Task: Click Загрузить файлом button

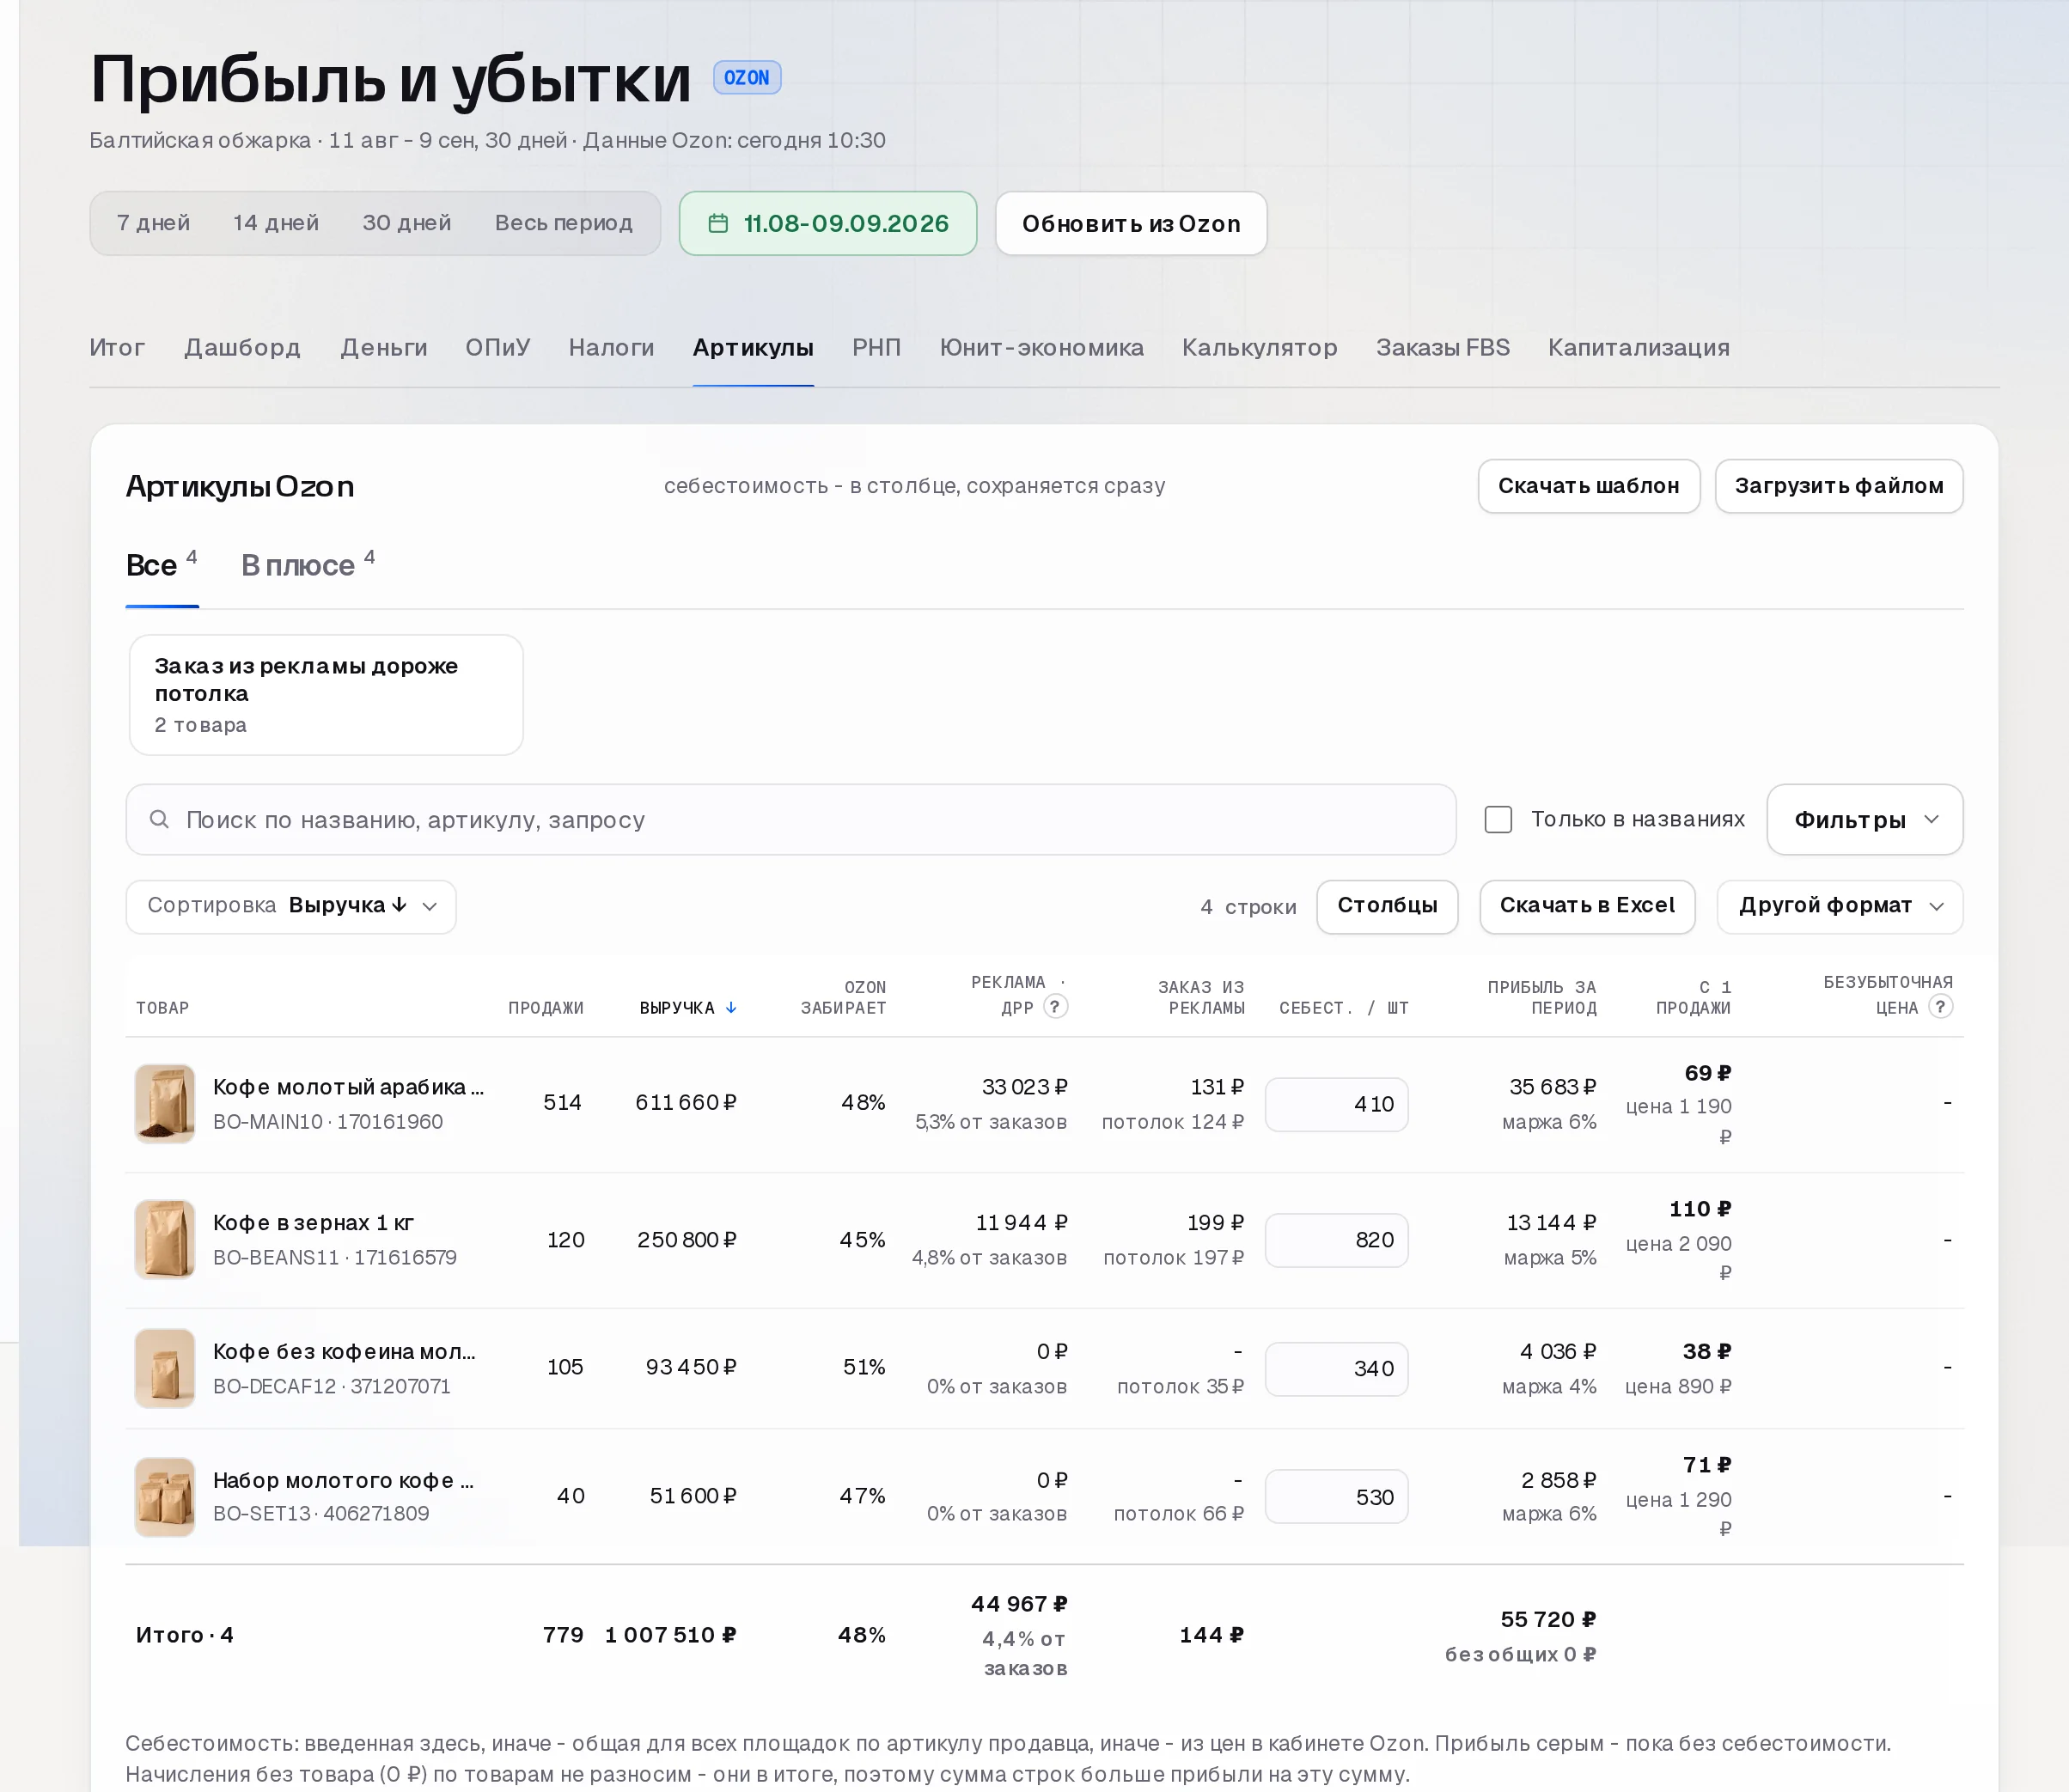Action: pos(1838,486)
